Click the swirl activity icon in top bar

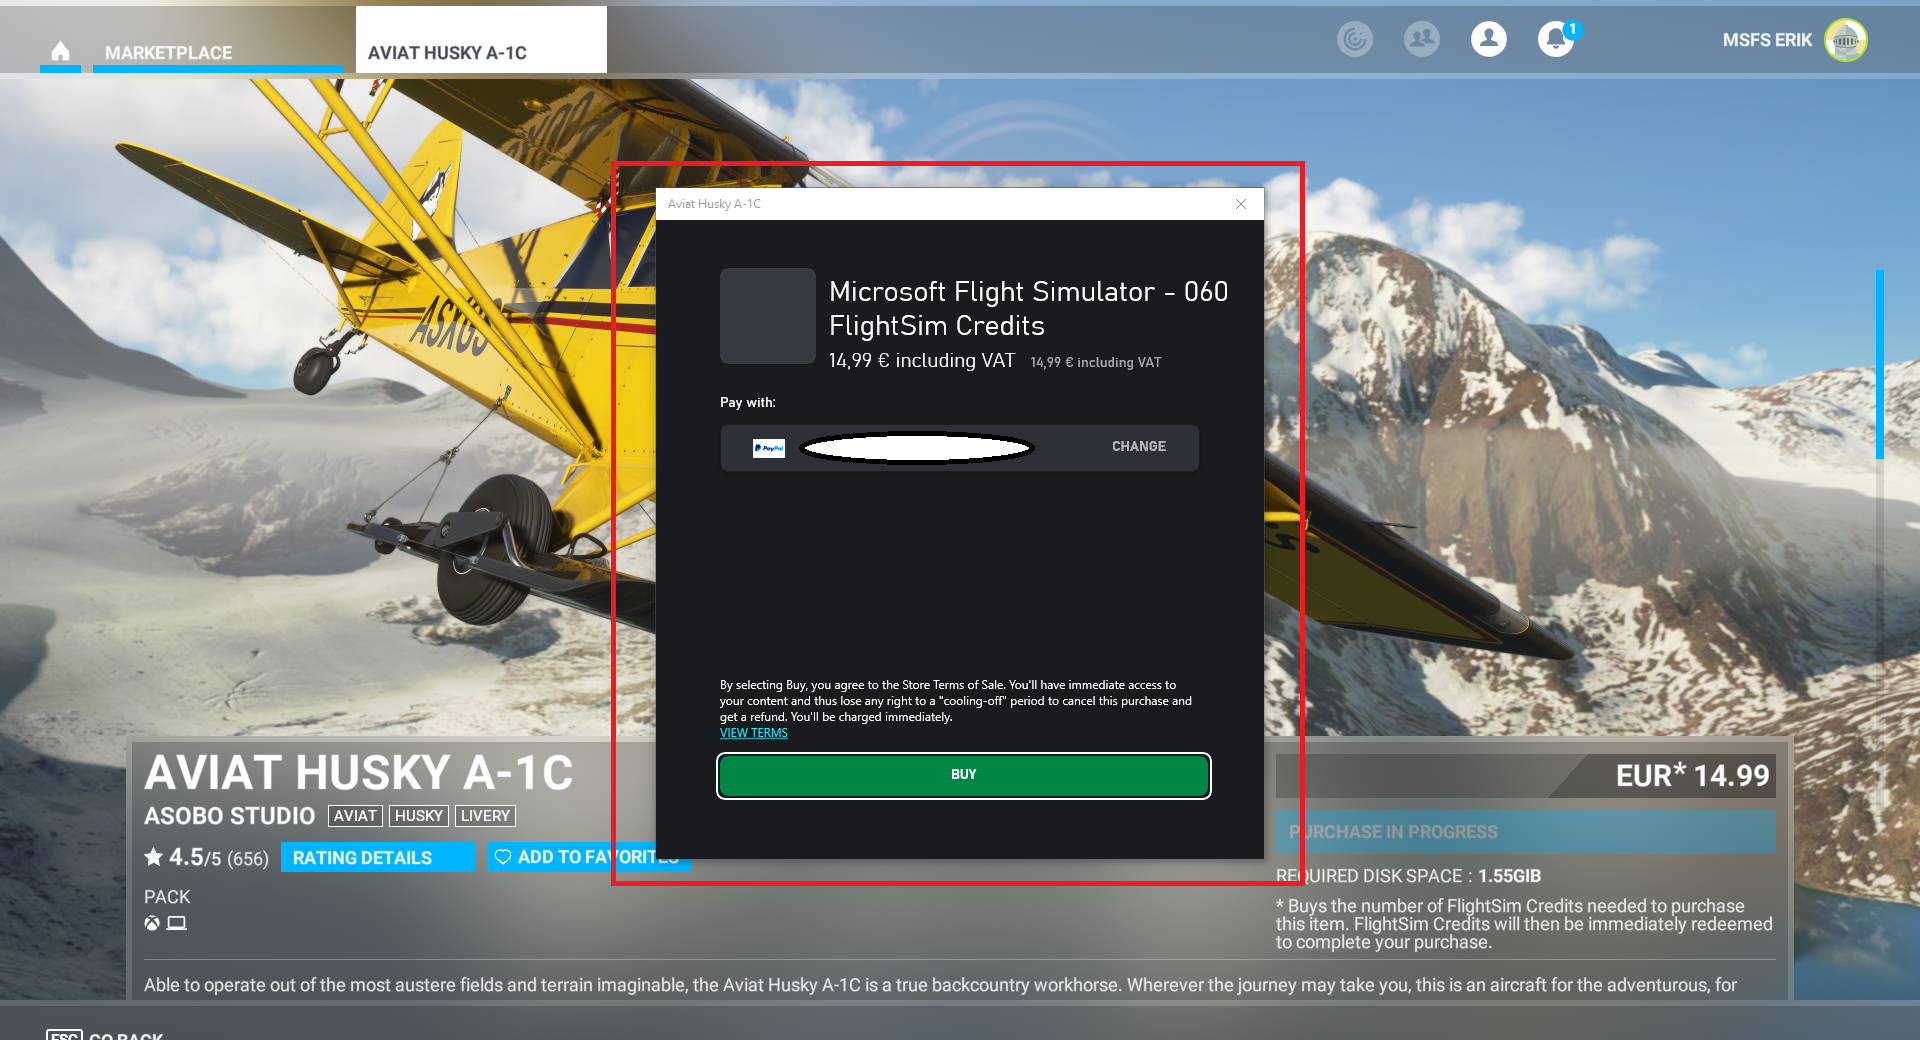(1354, 40)
